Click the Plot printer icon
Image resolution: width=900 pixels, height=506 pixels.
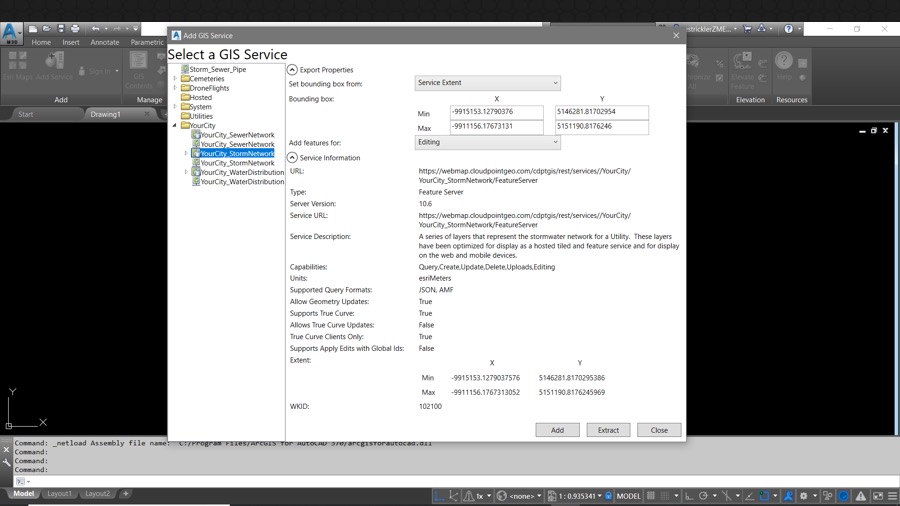75,29
